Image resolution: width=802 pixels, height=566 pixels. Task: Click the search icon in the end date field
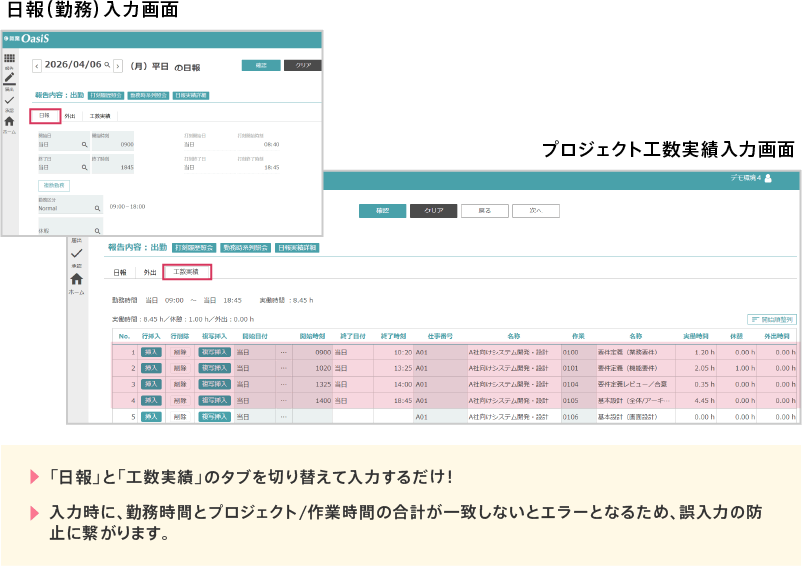(x=84, y=168)
